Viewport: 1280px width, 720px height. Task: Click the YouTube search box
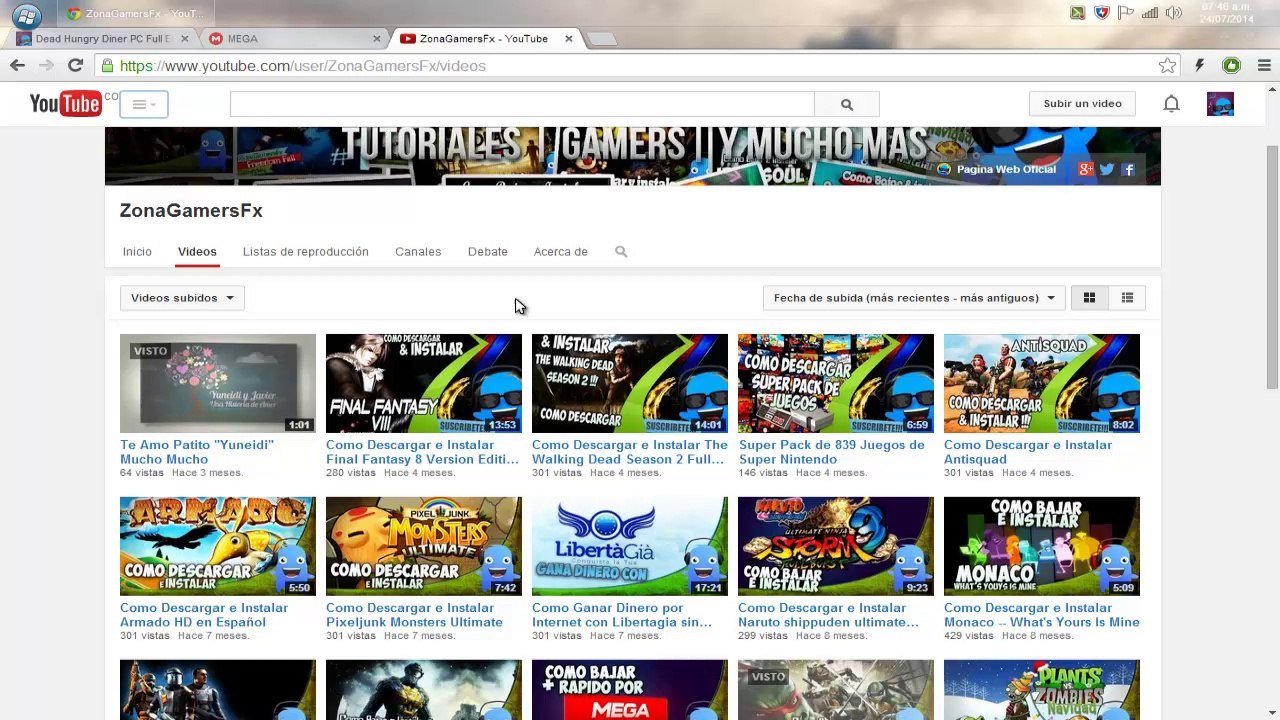click(x=522, y=104)
